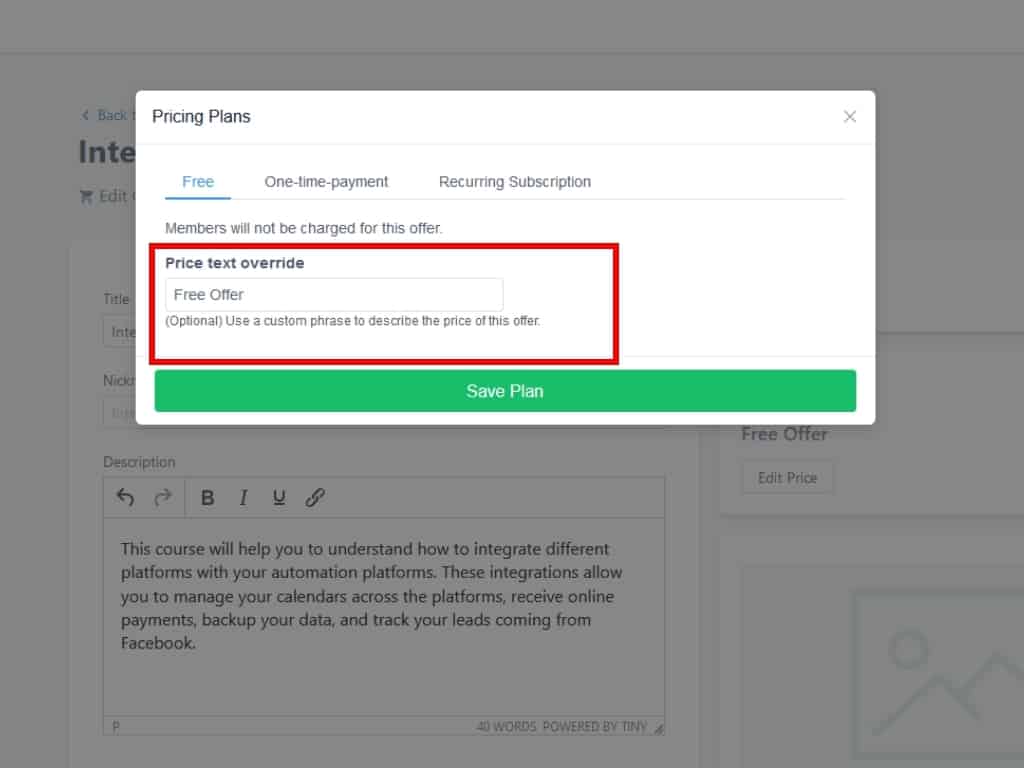Undo the last edit in Description editor
The height and width of the screenshot is (768, 1024).
click(x=125, y=497)
